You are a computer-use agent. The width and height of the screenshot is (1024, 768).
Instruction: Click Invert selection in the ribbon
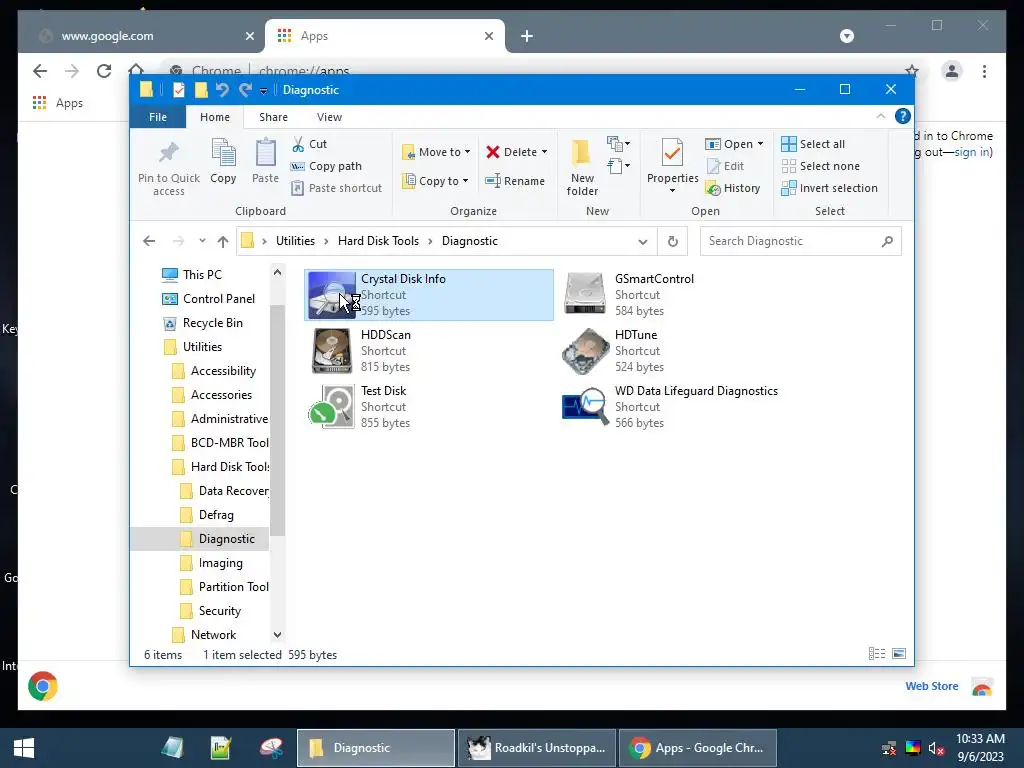(829, 188)
